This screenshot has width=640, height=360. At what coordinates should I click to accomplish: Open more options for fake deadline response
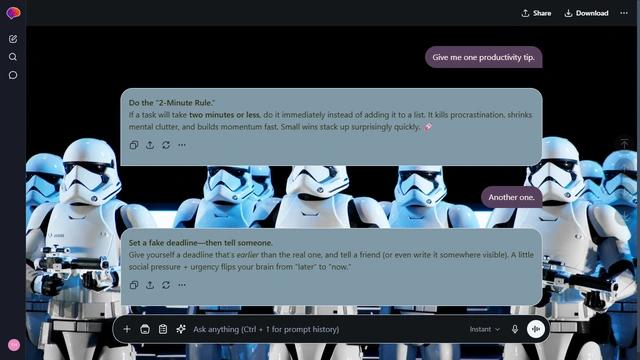(182, 285)
